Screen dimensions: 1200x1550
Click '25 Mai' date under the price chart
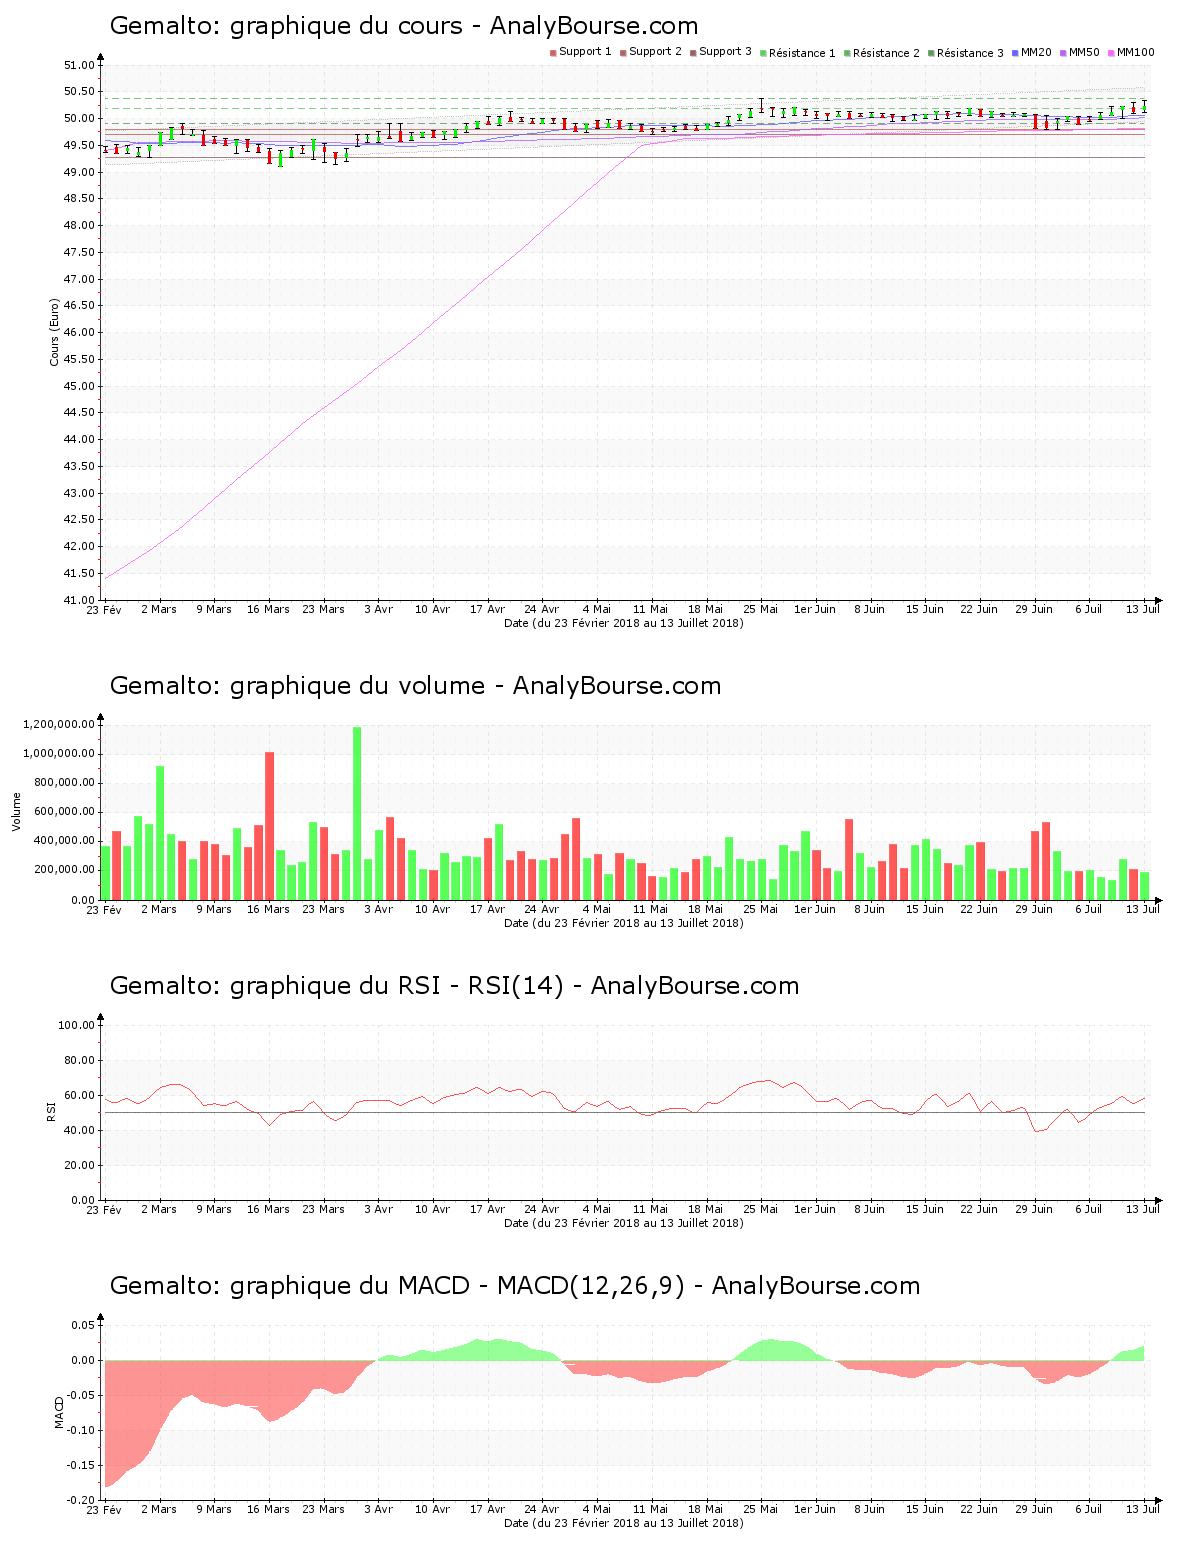click(x=761, y=609)
